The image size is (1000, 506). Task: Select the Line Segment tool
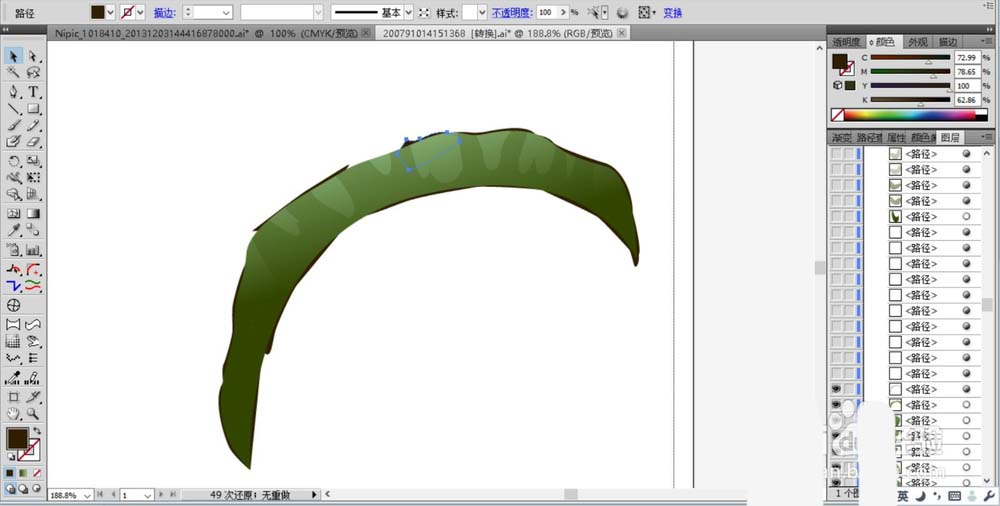pos(13,108)
